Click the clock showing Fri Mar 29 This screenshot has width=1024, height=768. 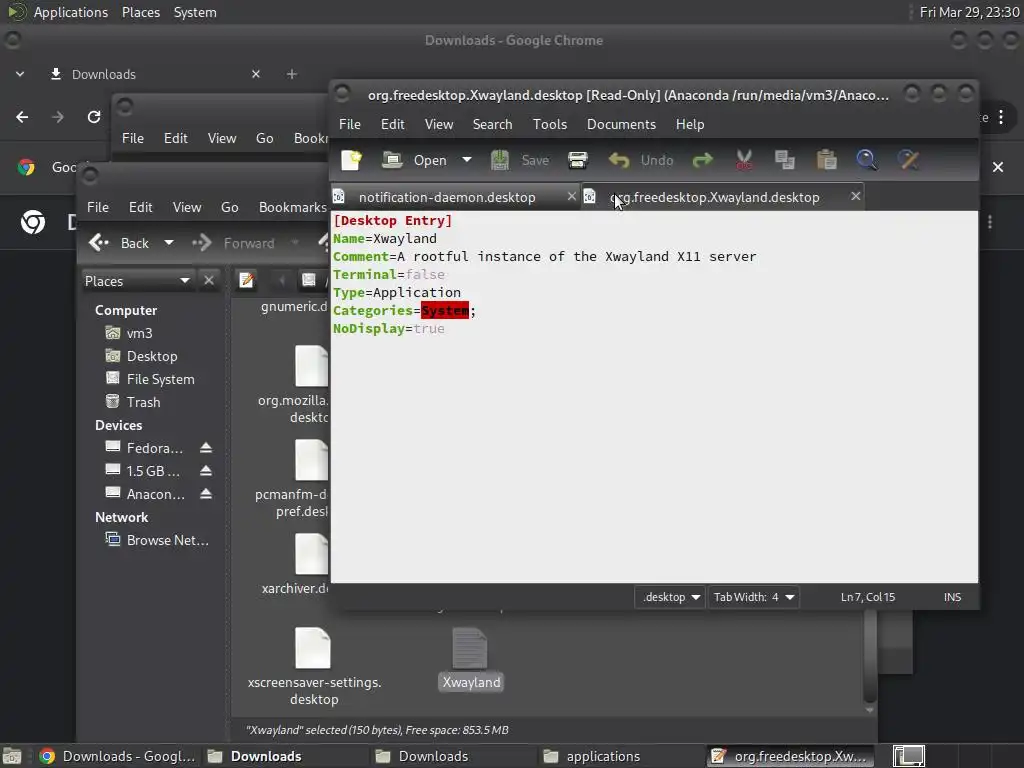tap(969, 12)
